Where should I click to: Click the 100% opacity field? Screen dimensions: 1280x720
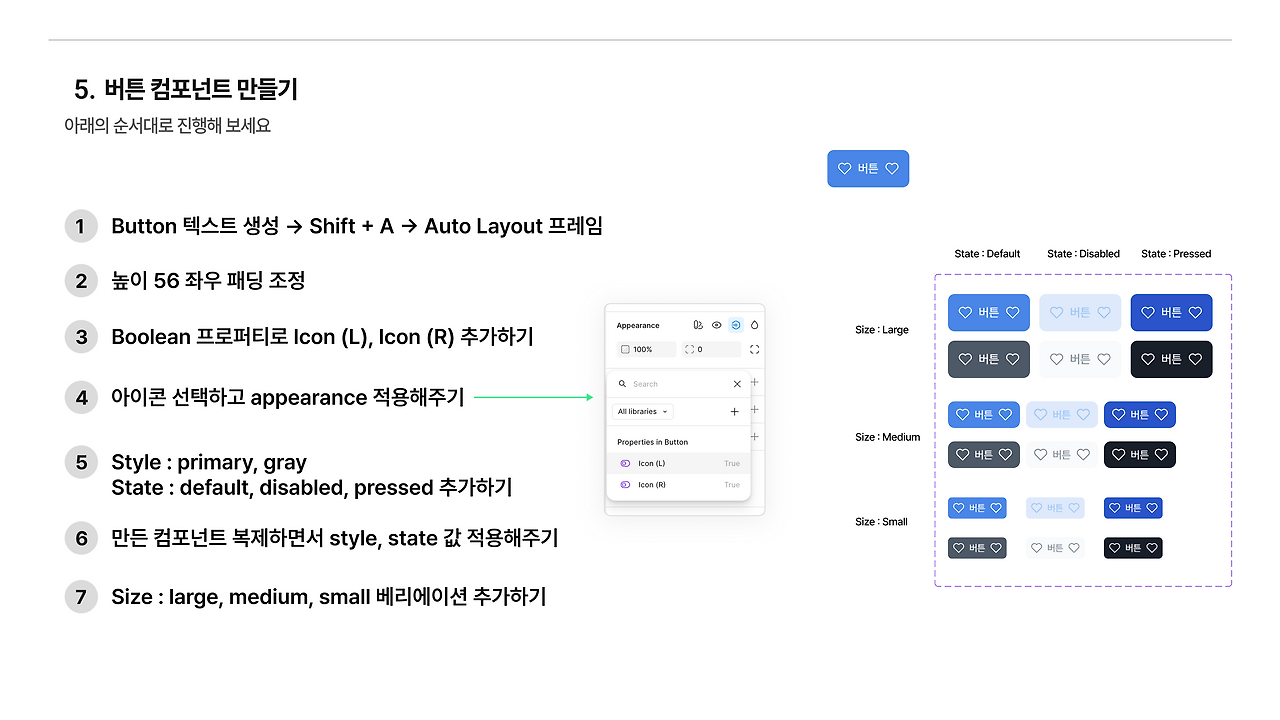pos(646,349)
